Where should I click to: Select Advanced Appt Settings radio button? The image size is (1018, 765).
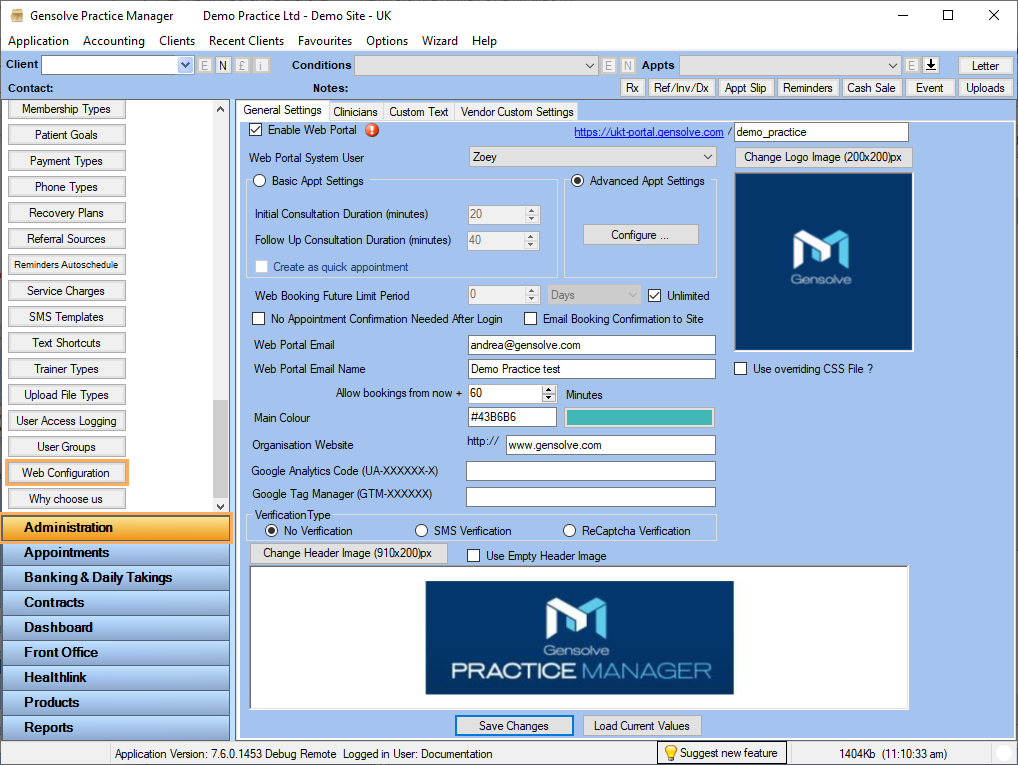tap(577, 181)
